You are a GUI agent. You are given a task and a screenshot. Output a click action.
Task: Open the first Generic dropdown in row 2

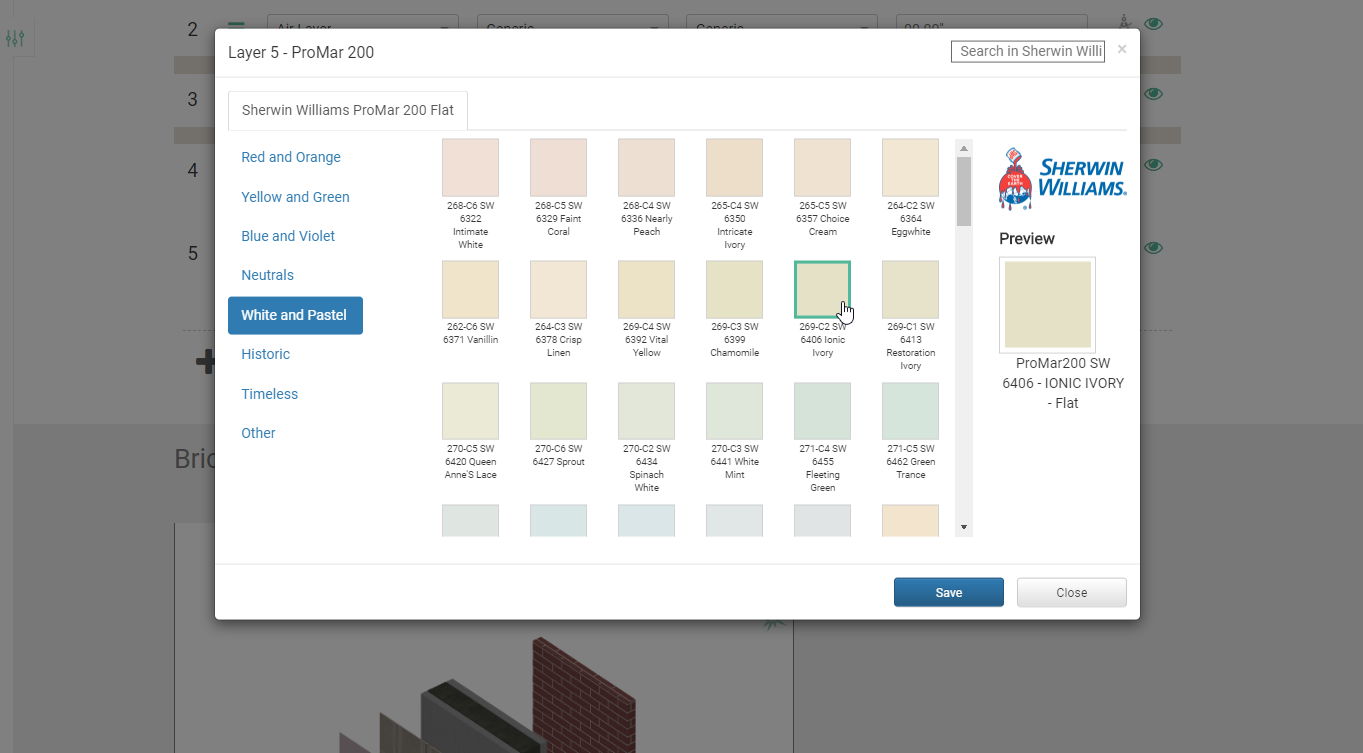coord(573,28)
